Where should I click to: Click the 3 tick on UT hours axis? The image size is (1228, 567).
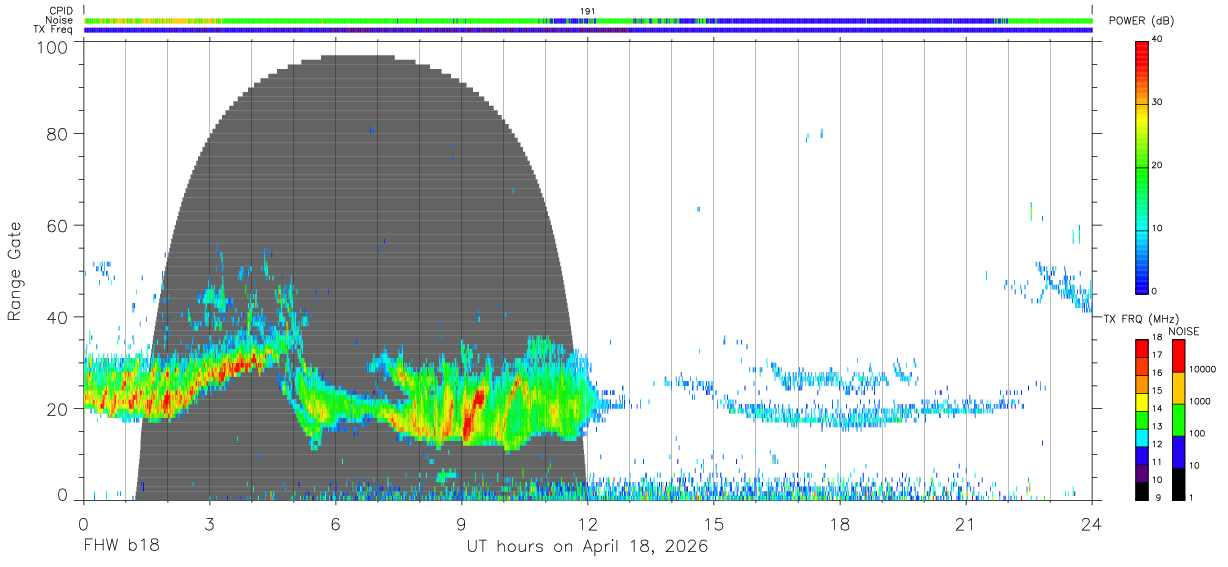[x=210, y=524]
